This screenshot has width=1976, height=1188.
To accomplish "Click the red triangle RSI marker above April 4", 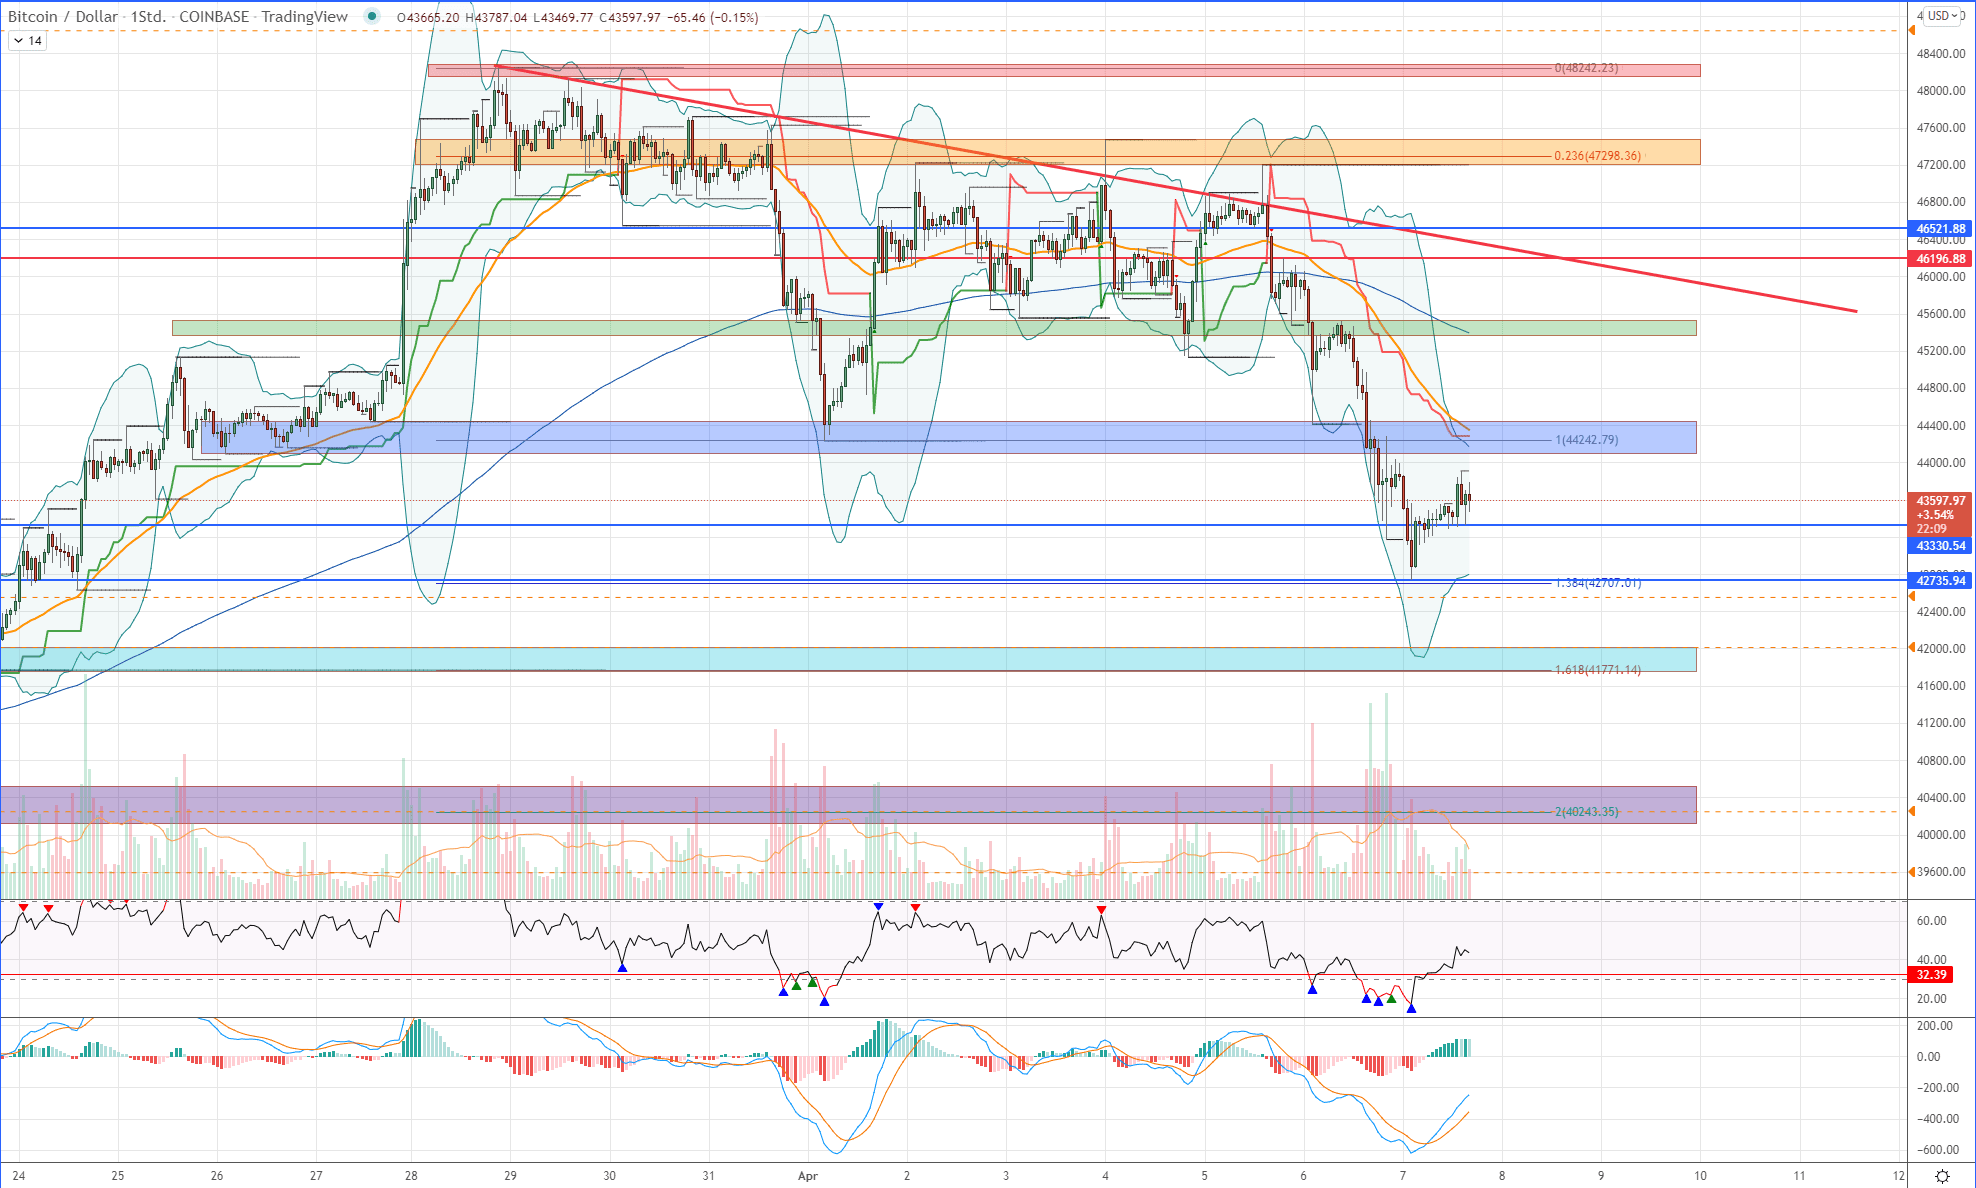I will 1101,909.
